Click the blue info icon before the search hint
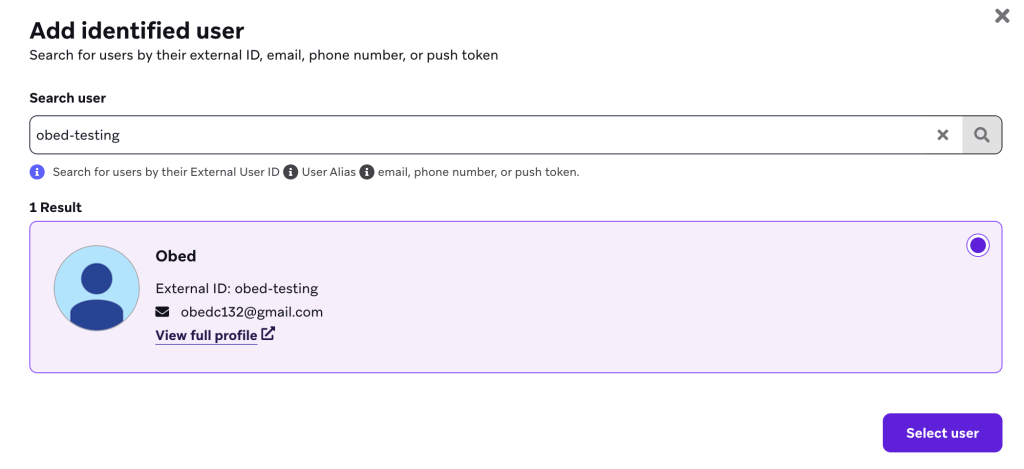Screen dimensions: 1024x469 [37, 172]
